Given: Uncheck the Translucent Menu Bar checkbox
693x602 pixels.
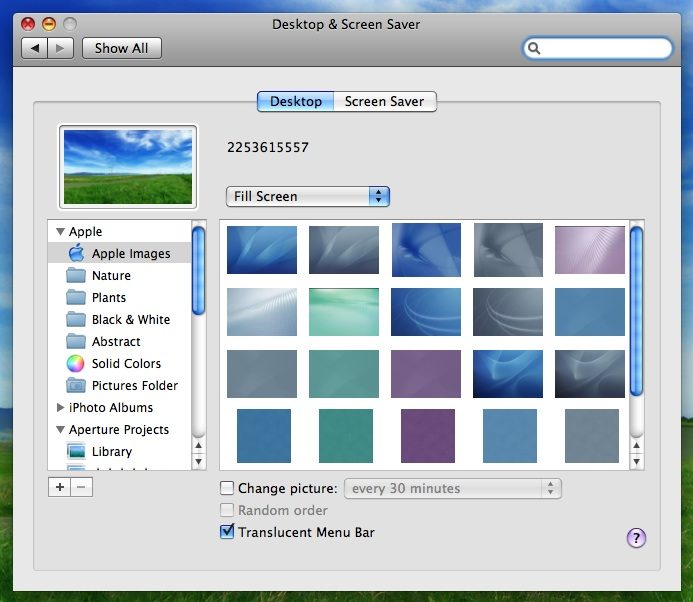Looking at the screenshot, I should [227, 531].
